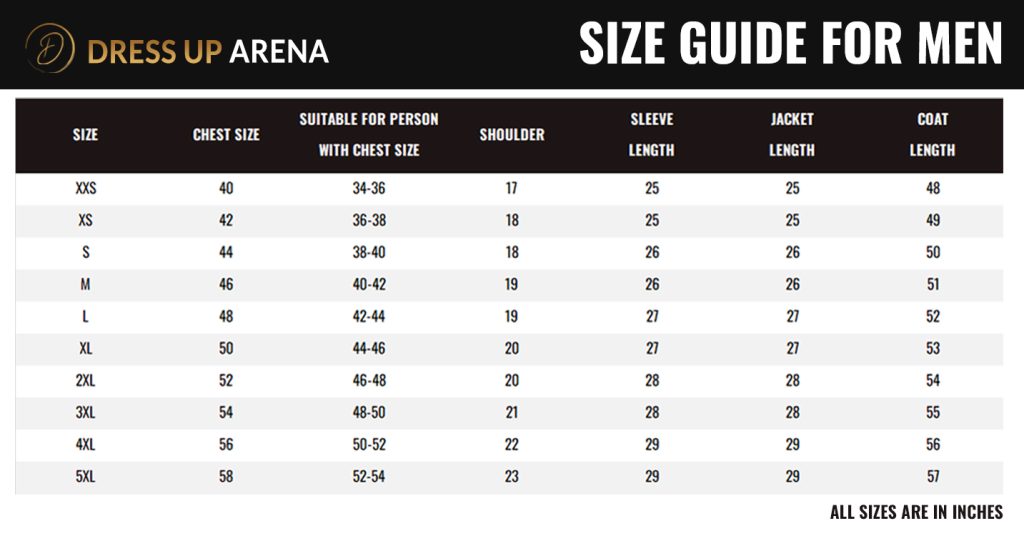Select the 5XL size row label

(85, 477)
